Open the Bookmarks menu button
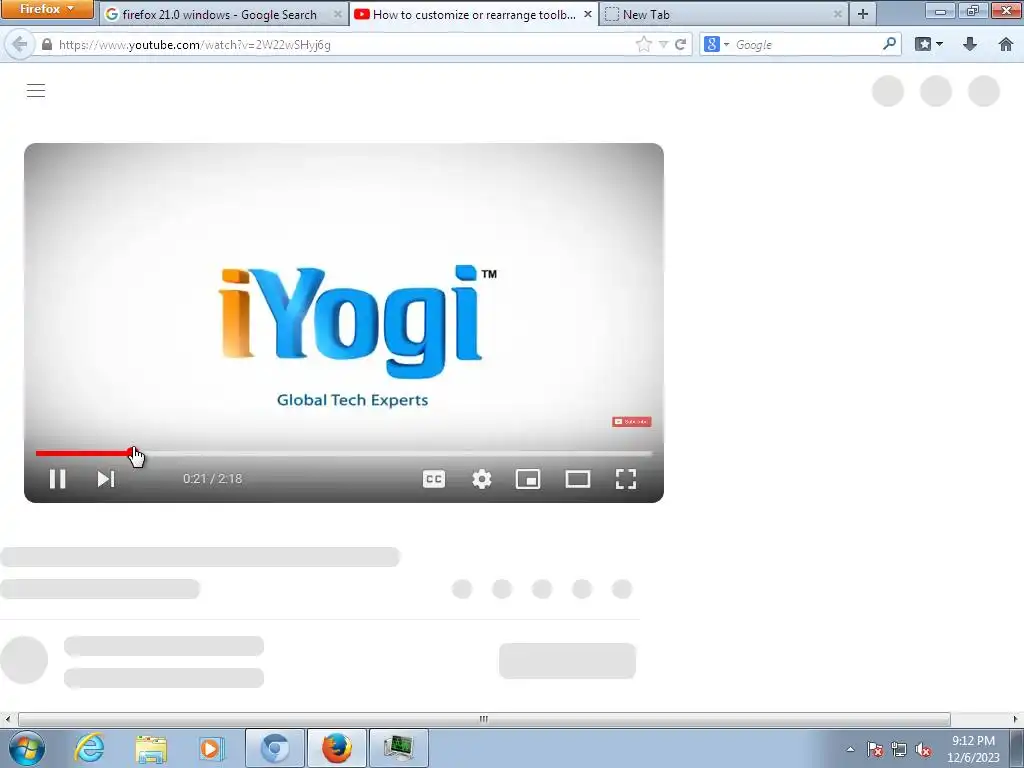 (929, 44)
